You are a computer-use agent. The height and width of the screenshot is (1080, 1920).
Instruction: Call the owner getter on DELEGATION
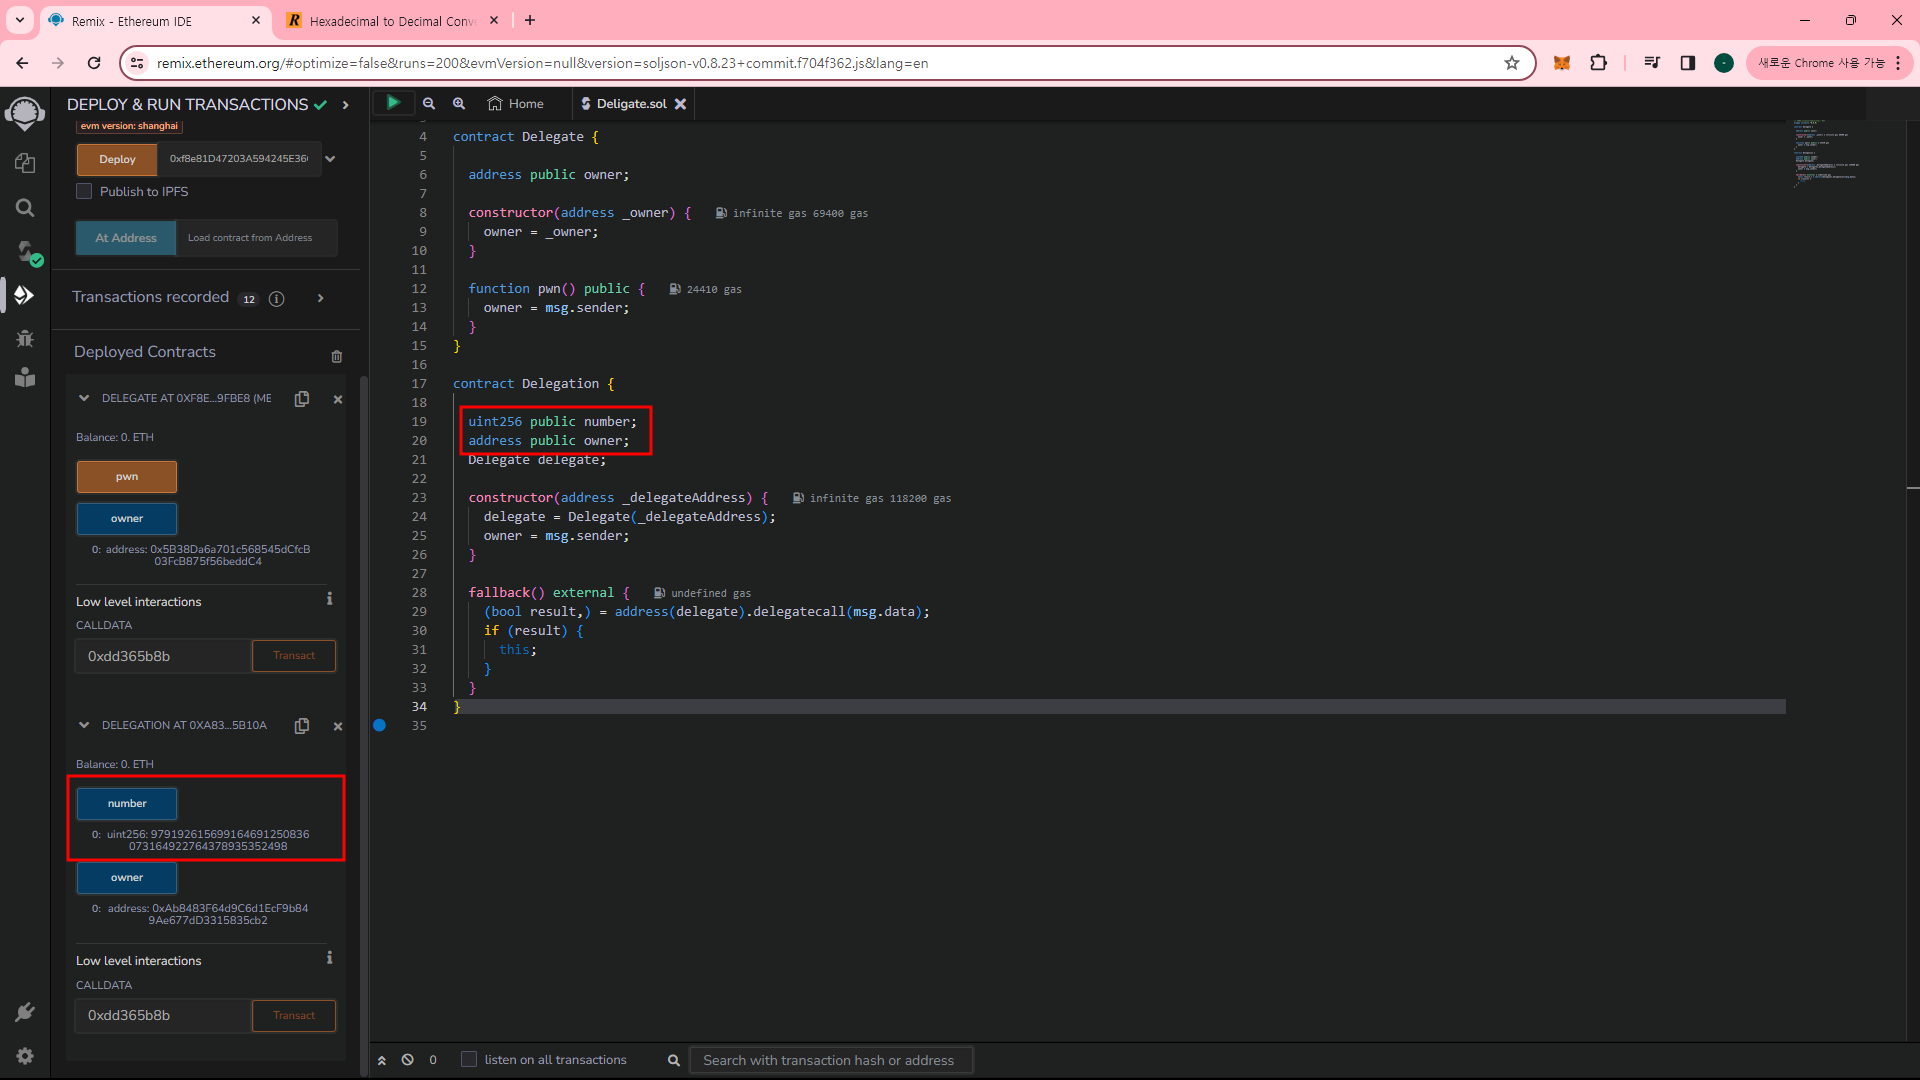coord(127,878)
